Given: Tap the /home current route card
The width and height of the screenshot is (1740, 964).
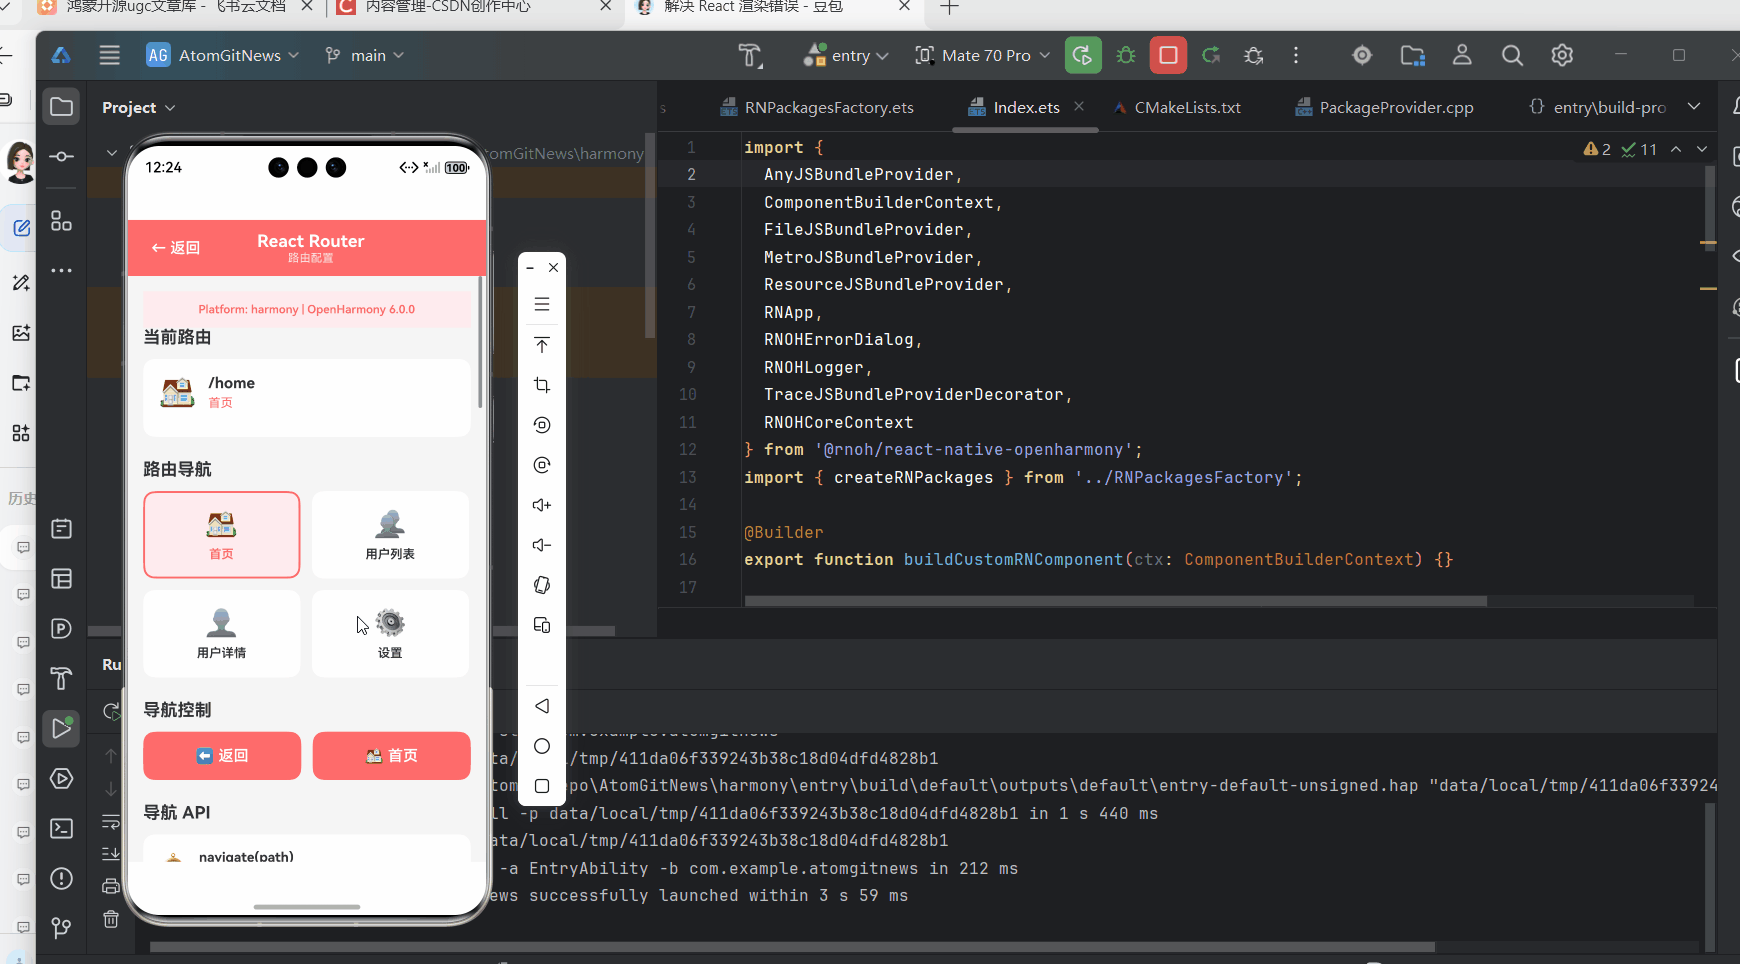Looking at the screenshot, I should 307,397.
